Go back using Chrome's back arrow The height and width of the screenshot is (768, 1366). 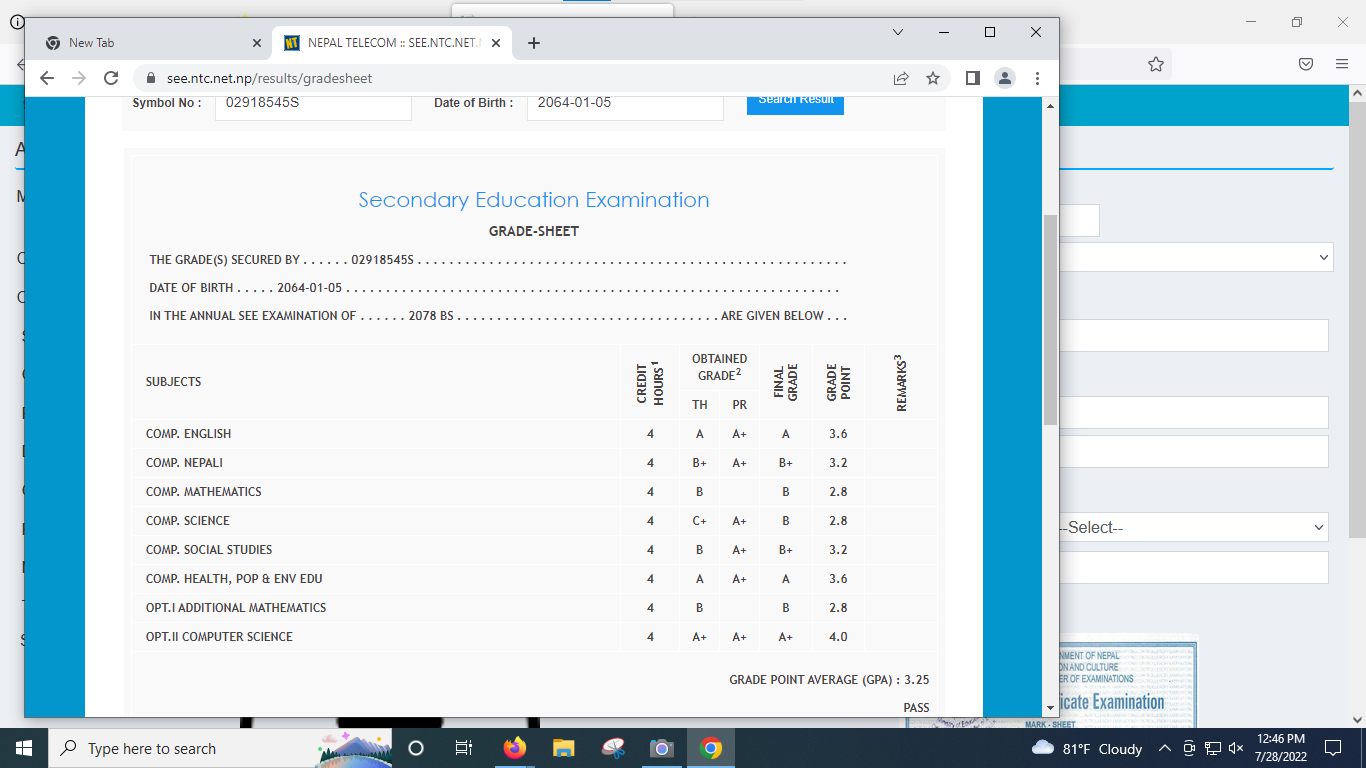(46, 78)
